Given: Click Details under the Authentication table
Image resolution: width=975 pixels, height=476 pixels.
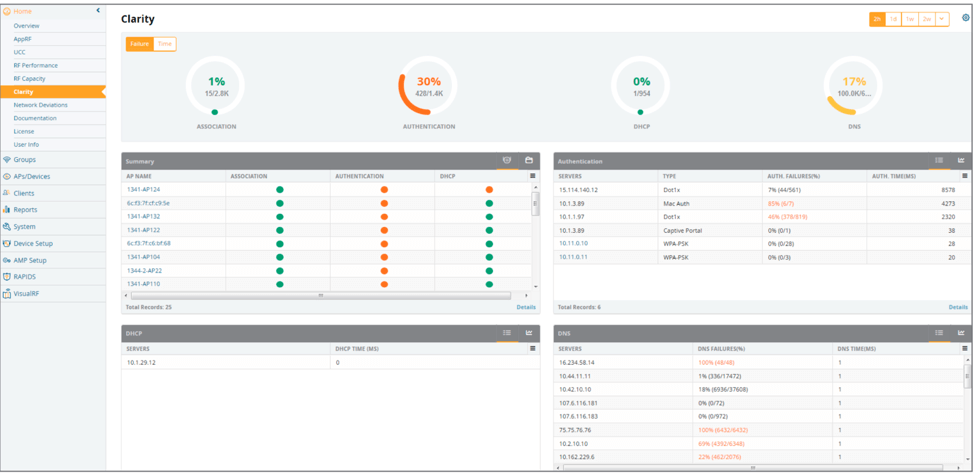Looking at the screenshot, I should pyautogui.click(x=958, y=307).
